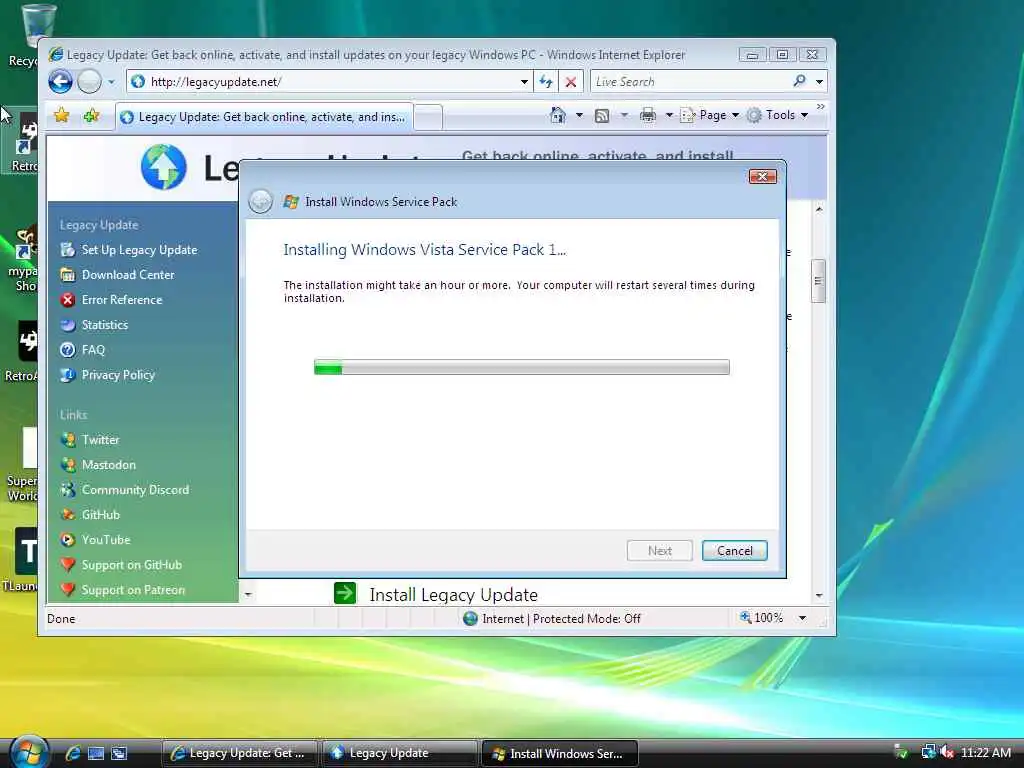Open address bar URL history dropdown
This screenshot has width=1024, height=768.
coord(524,82)
